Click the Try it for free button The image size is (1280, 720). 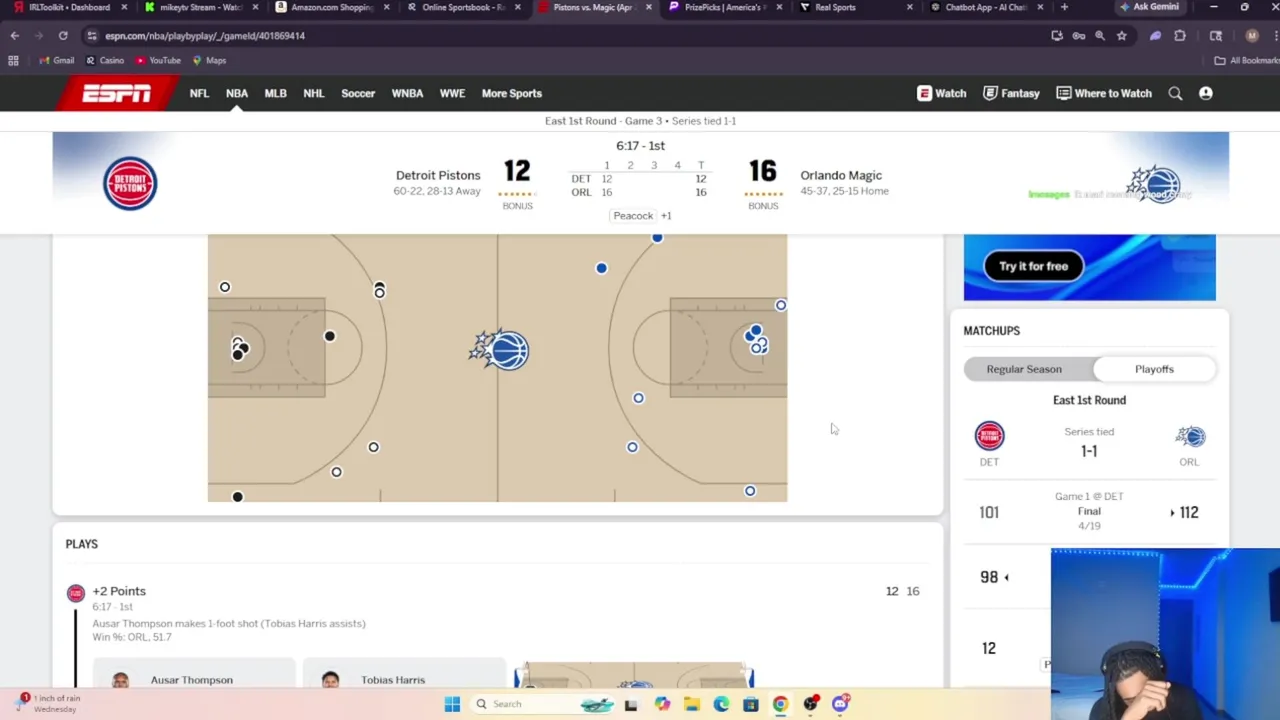[1033, 266]
